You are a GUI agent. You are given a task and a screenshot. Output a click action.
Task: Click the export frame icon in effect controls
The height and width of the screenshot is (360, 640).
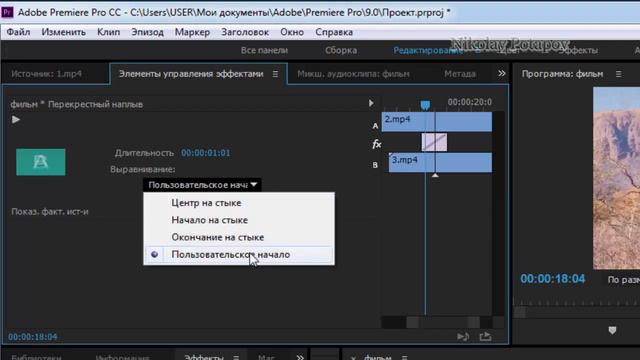(485, 336)
